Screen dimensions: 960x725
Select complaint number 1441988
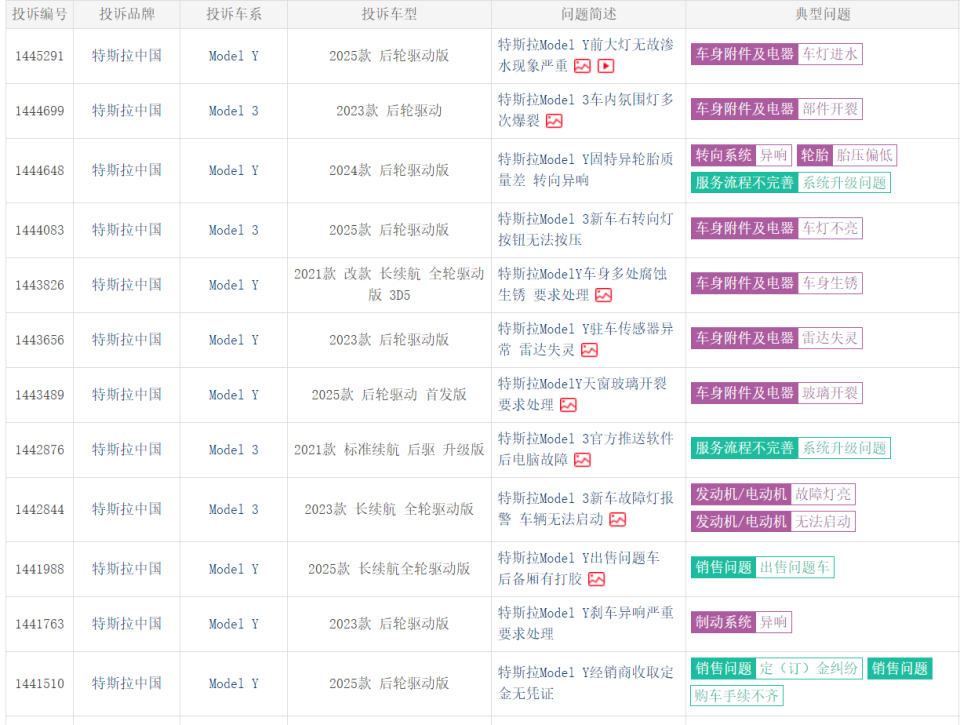pyautogui.click(x=40, y=569)
